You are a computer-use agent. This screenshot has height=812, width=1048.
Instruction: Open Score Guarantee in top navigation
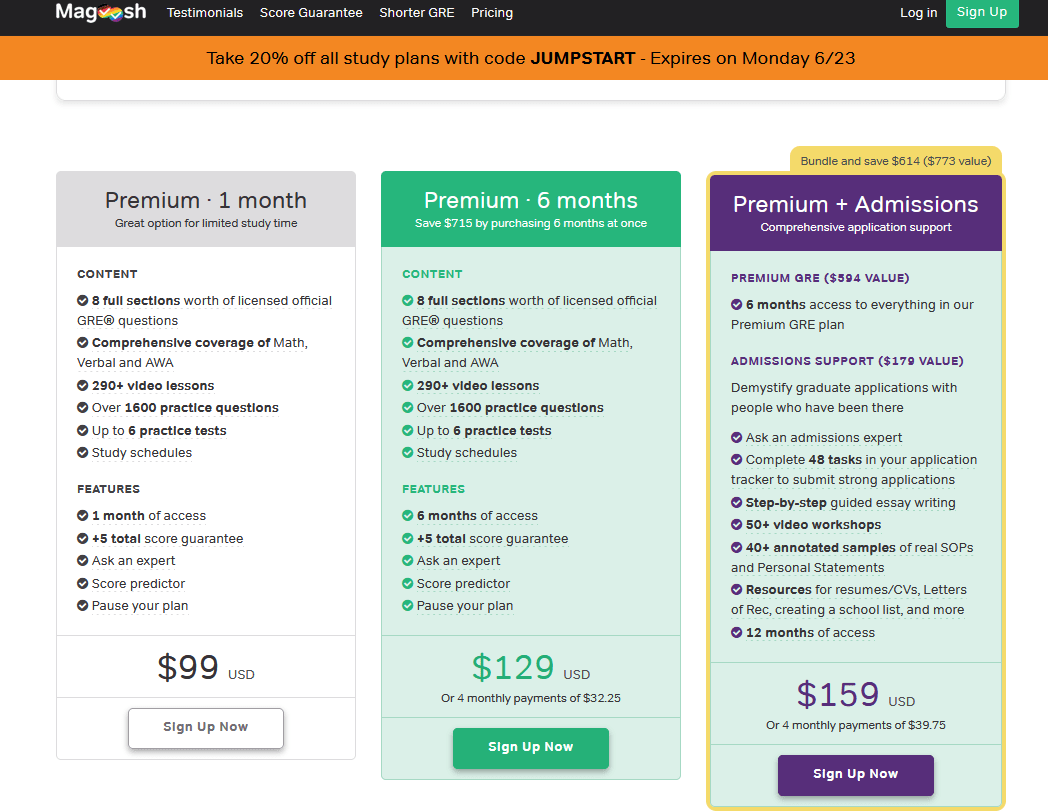[311, 13]
